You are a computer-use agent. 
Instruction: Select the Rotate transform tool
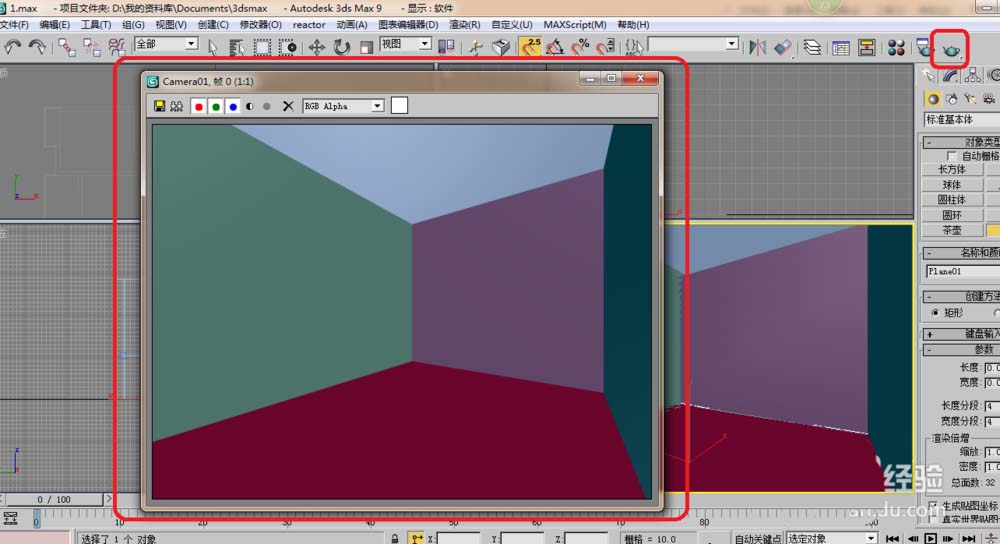341,46
